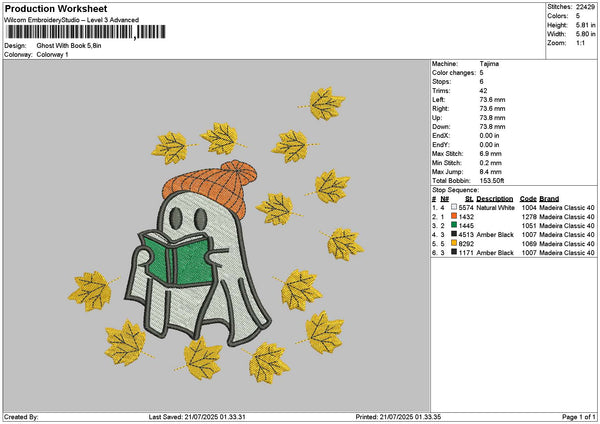
Task: Click the Max Stitch value '6.9 mm'
Action: coord(490,154)
